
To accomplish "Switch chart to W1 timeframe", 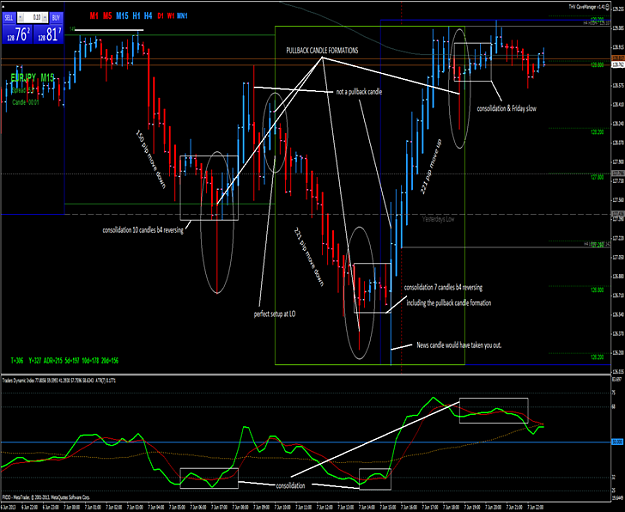I will click(171, 16).
